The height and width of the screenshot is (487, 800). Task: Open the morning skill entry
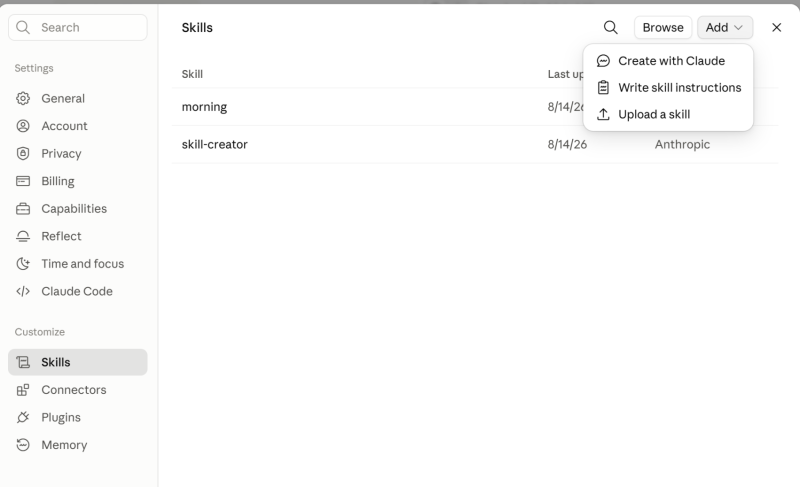click(475, 107)
